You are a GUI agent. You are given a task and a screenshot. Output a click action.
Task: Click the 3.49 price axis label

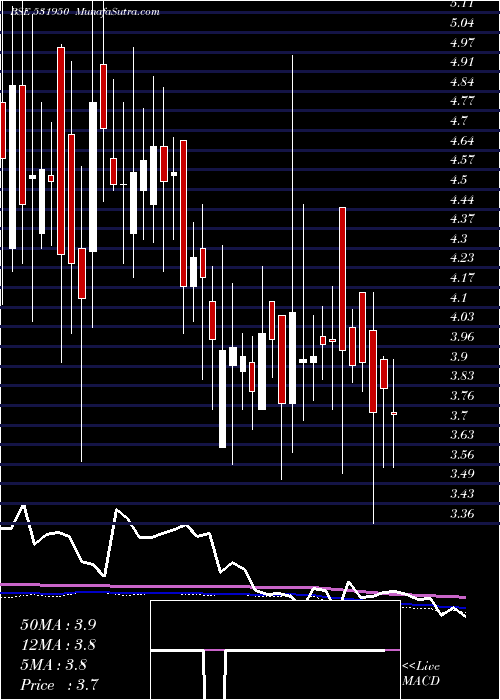click(462, 474)
